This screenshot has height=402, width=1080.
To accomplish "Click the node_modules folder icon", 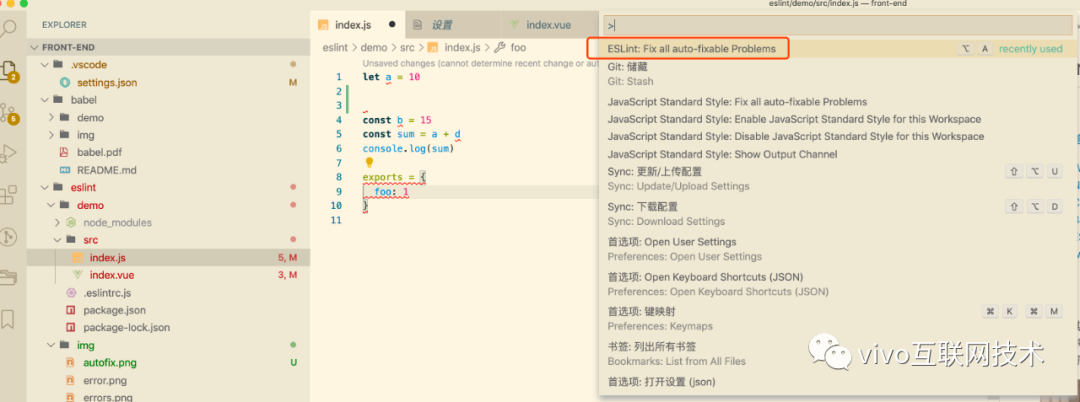I will click(x=70, y=222).
